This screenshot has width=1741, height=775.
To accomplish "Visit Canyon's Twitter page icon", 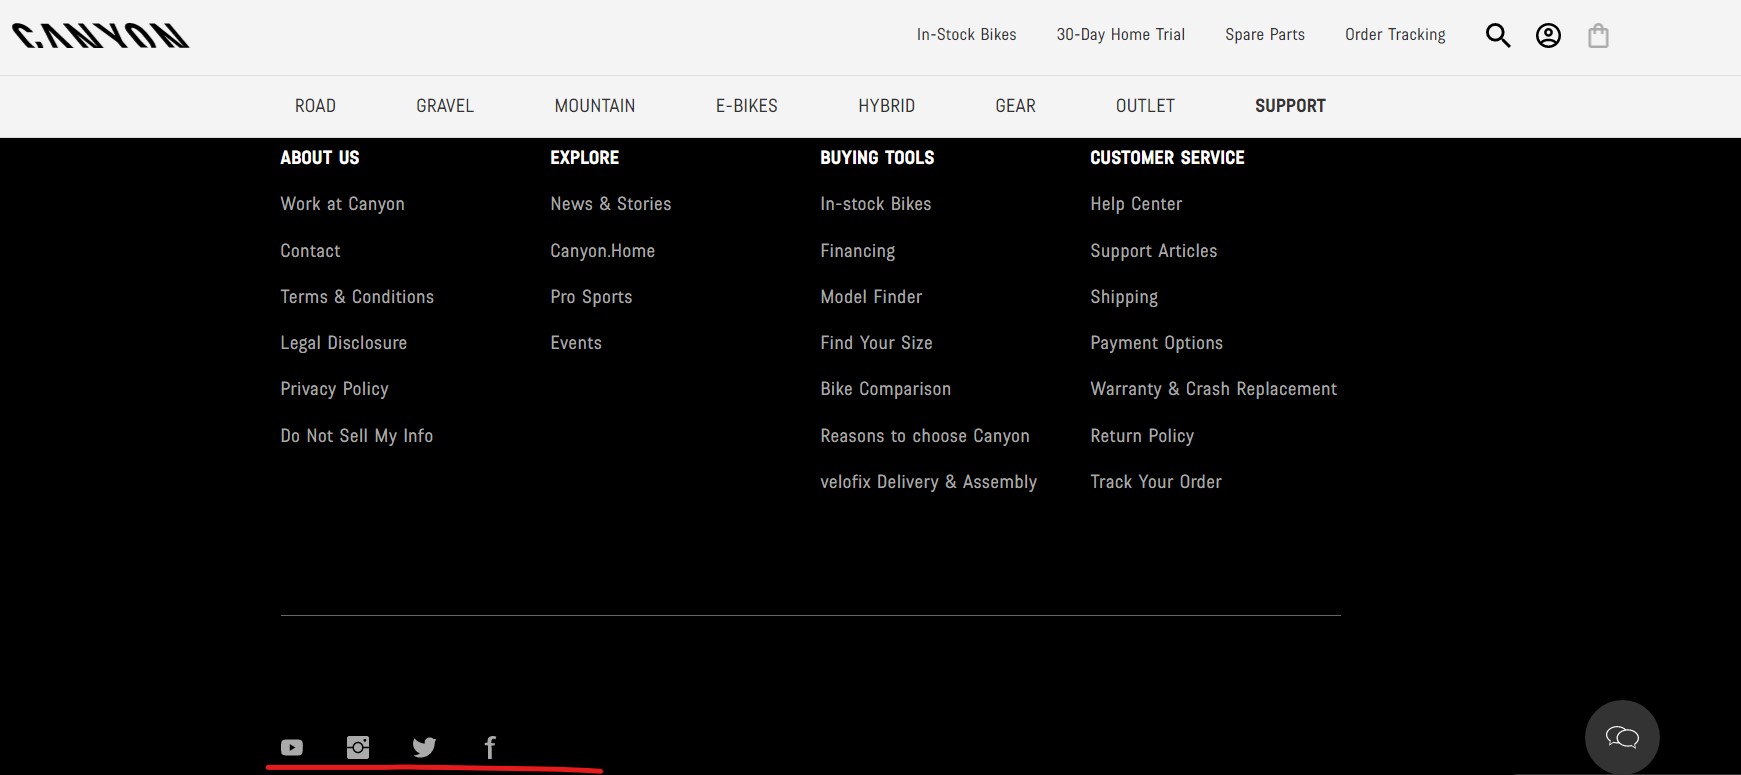I will [x=424, y=747].
